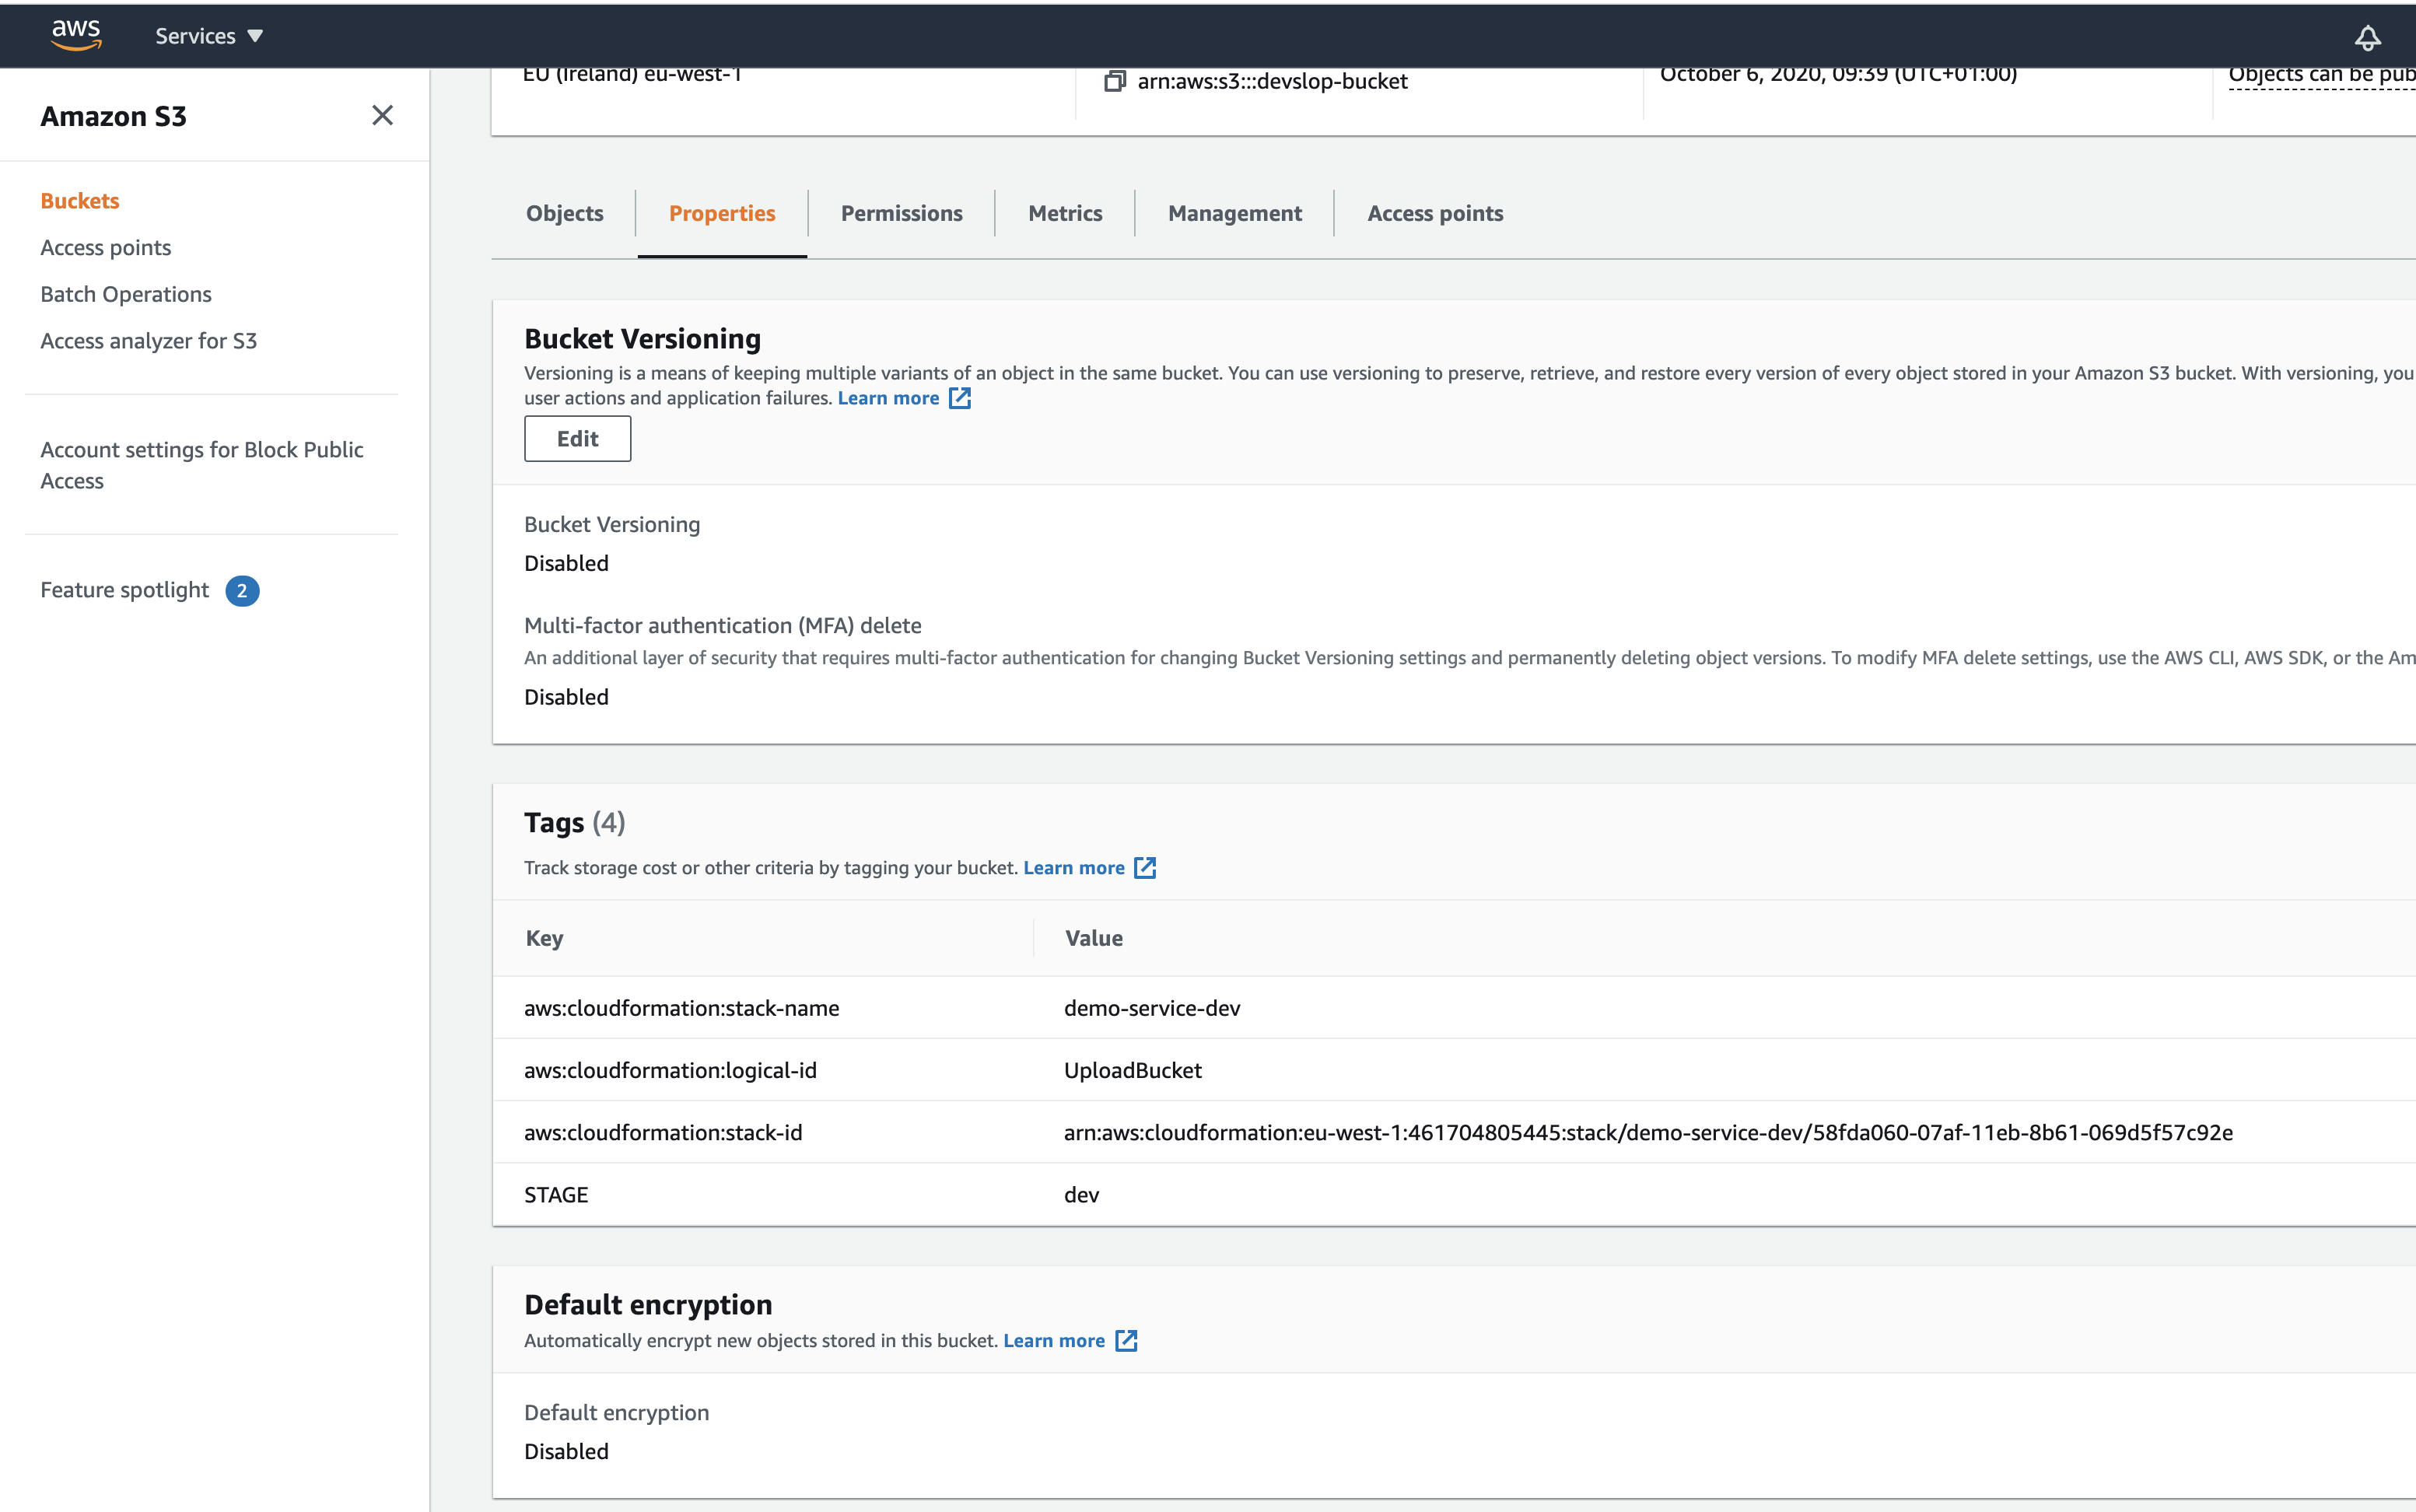The width and height of the screenshot is (2416, 1512).
Task: Click Multi-factor authentication (MFA) delete label
Action: pyautogui.click(x=723, y=625)
